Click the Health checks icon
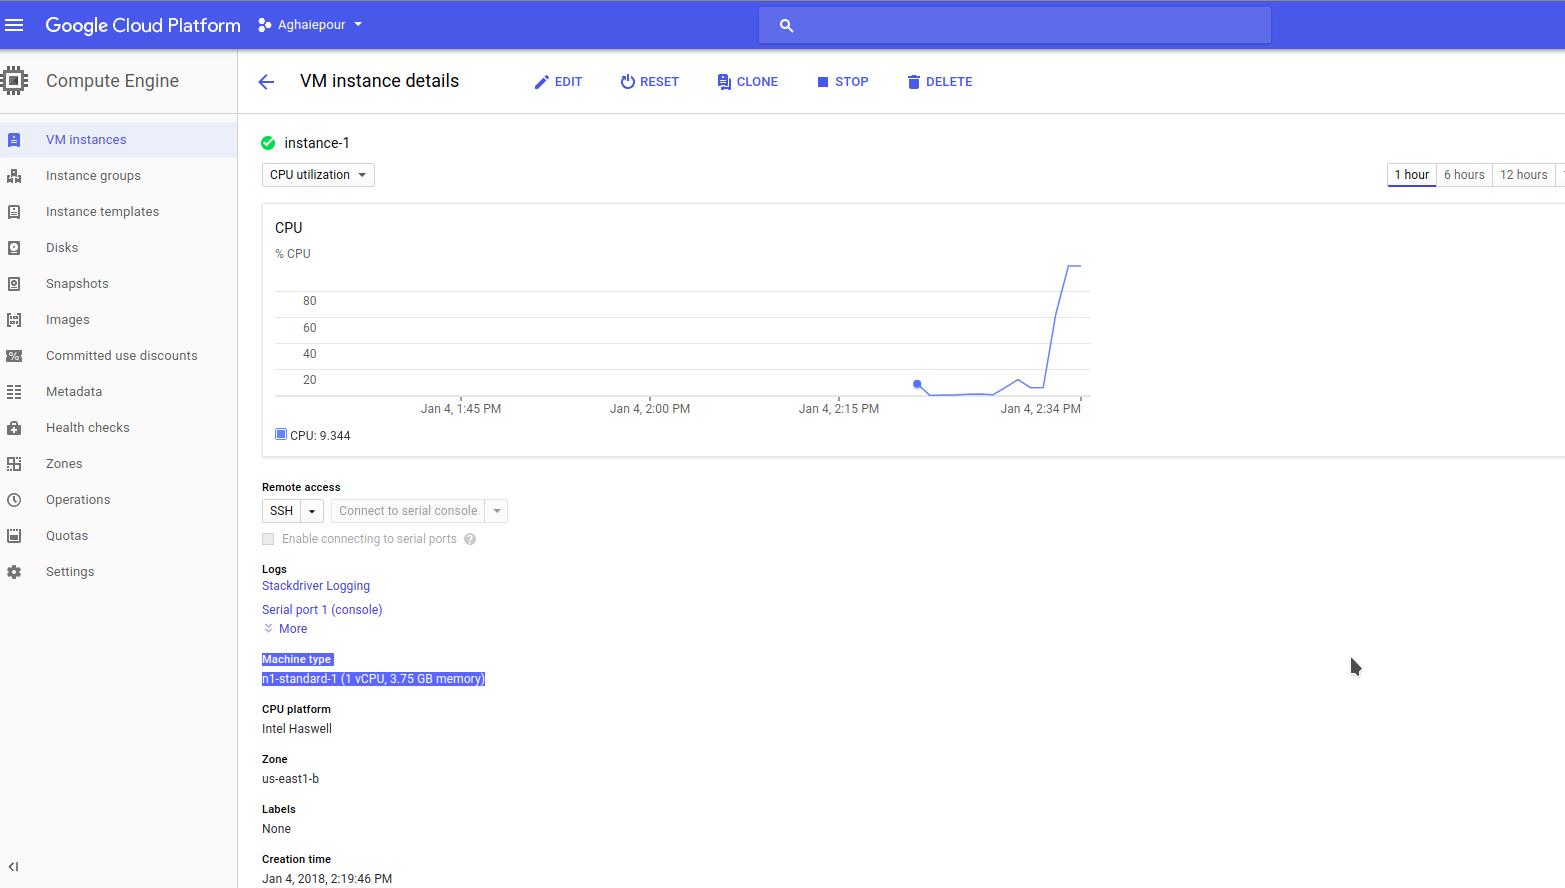 point(14,428)
